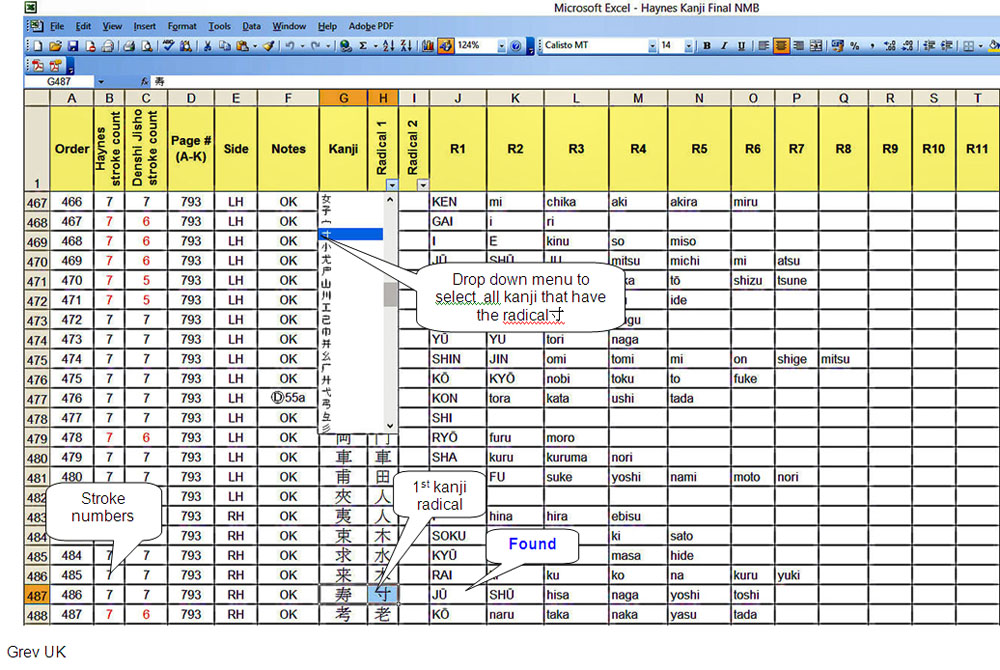The width and height of the screenshot is (1000, 670).
Task: Click the AutoSum sigma icon
Action: click(362, 46)
